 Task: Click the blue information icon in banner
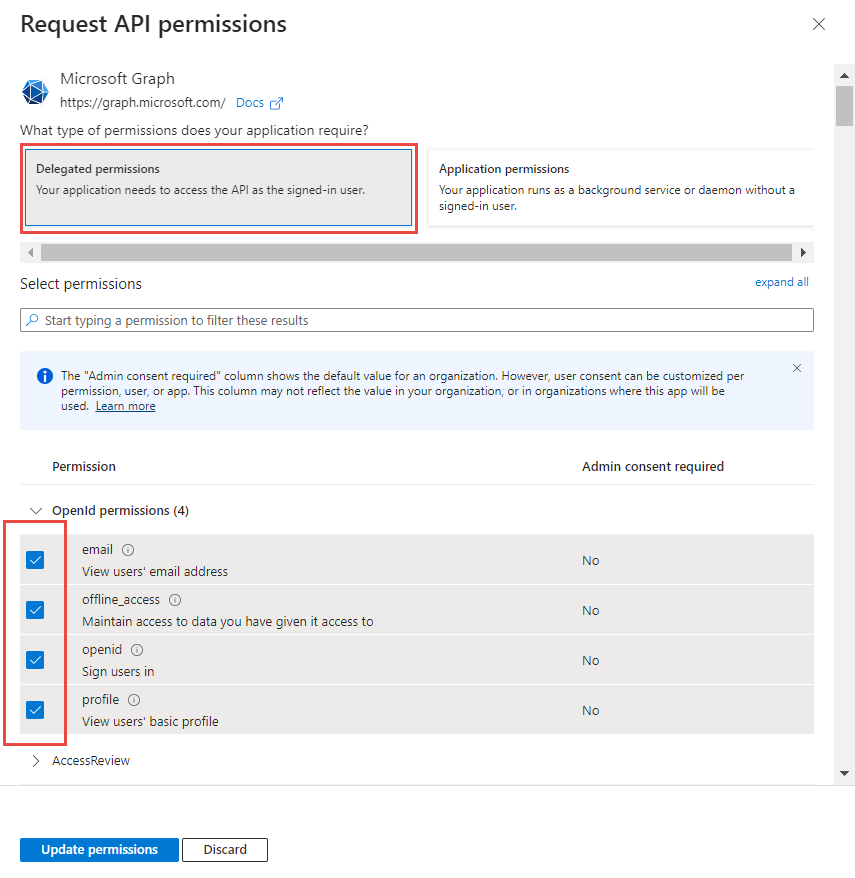pos(45,376)
